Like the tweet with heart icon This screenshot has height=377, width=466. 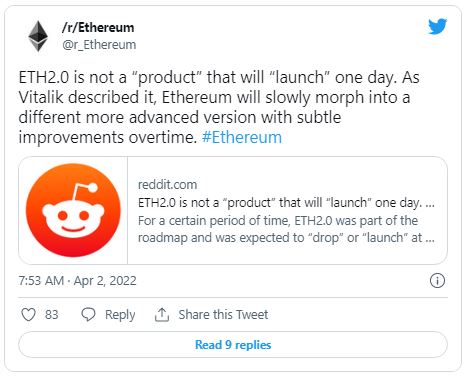tap(28, 314)
